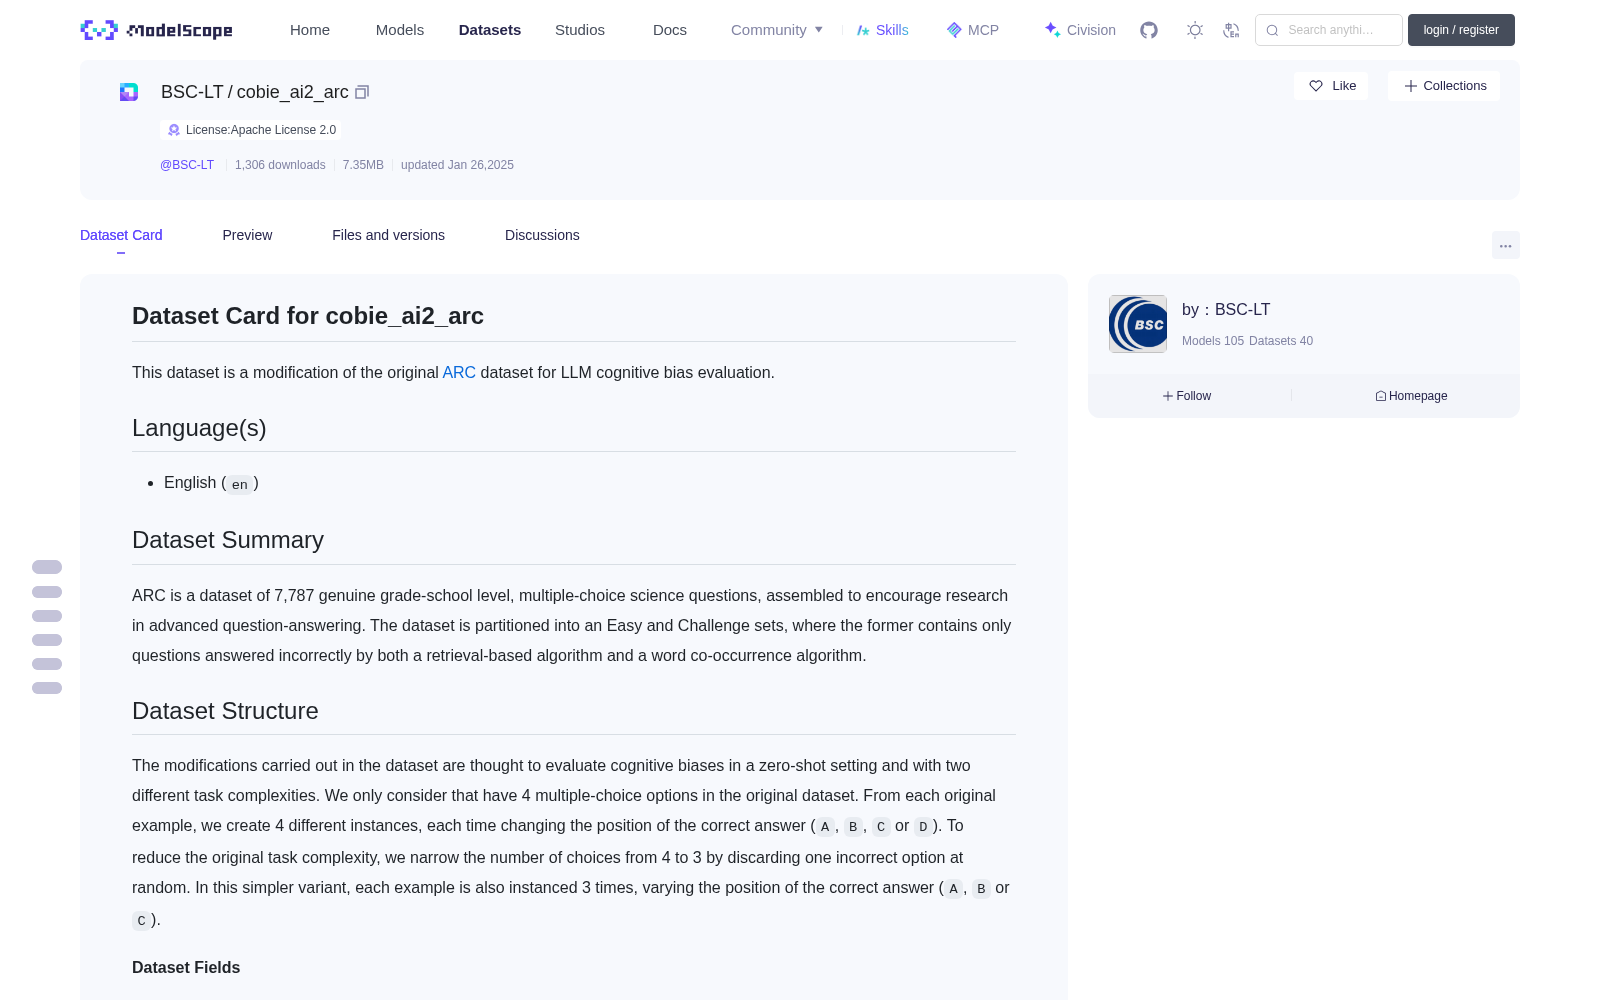Open the three-dots more options menu
The image size is (1600, 1000).
coord(1506,245)
